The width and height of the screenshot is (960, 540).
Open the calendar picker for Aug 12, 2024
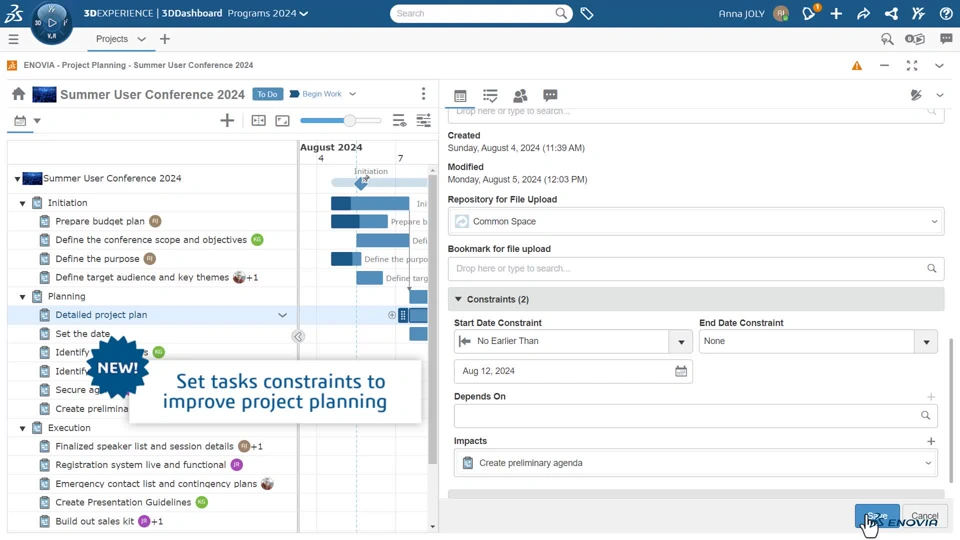point(681,371)
